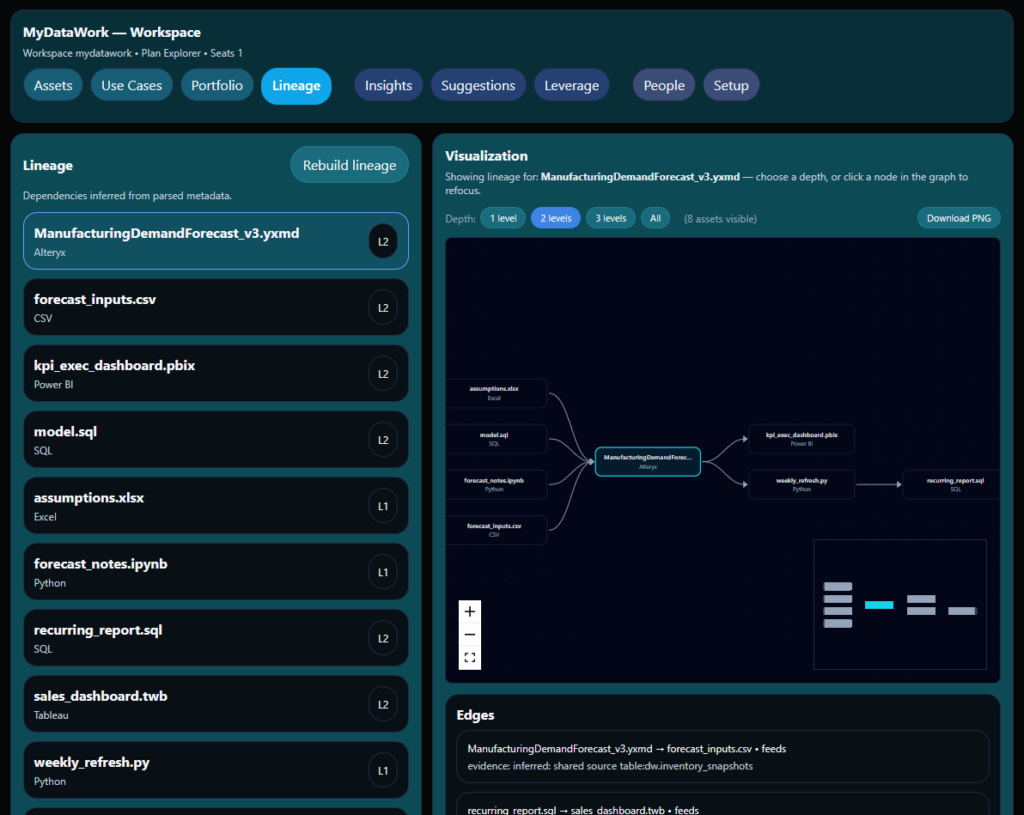Click the central ManufacturingDemandForec... graph node
The height and width of the screenshot is (815, 1024).
coord(648,462)
